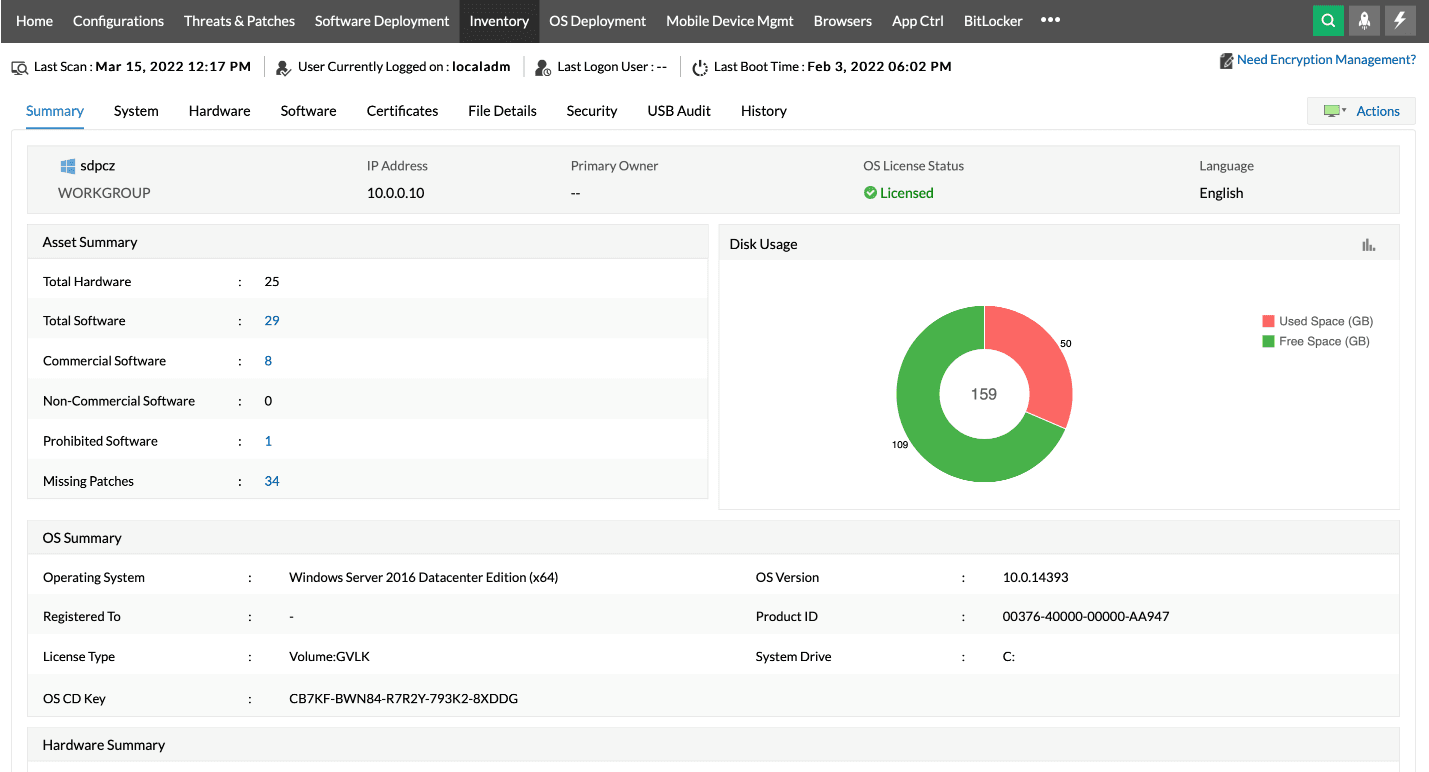Viewport: 1429px width, 772px height.
Task: Select the Summary tab
Action: [x=55, y=111]
